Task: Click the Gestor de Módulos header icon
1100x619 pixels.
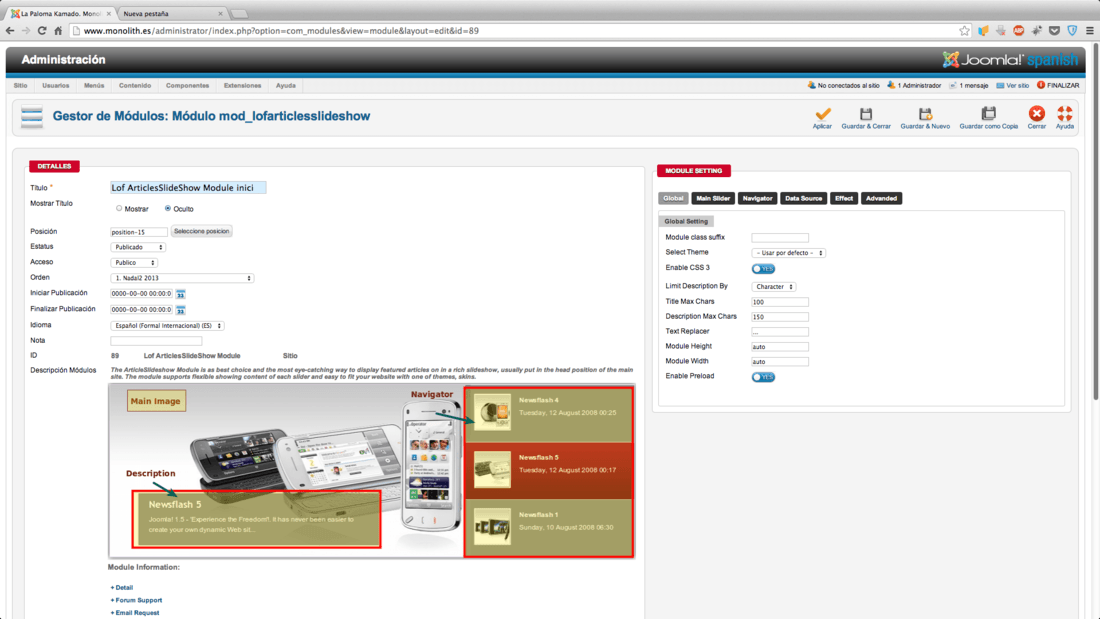Action: point(32,117)
